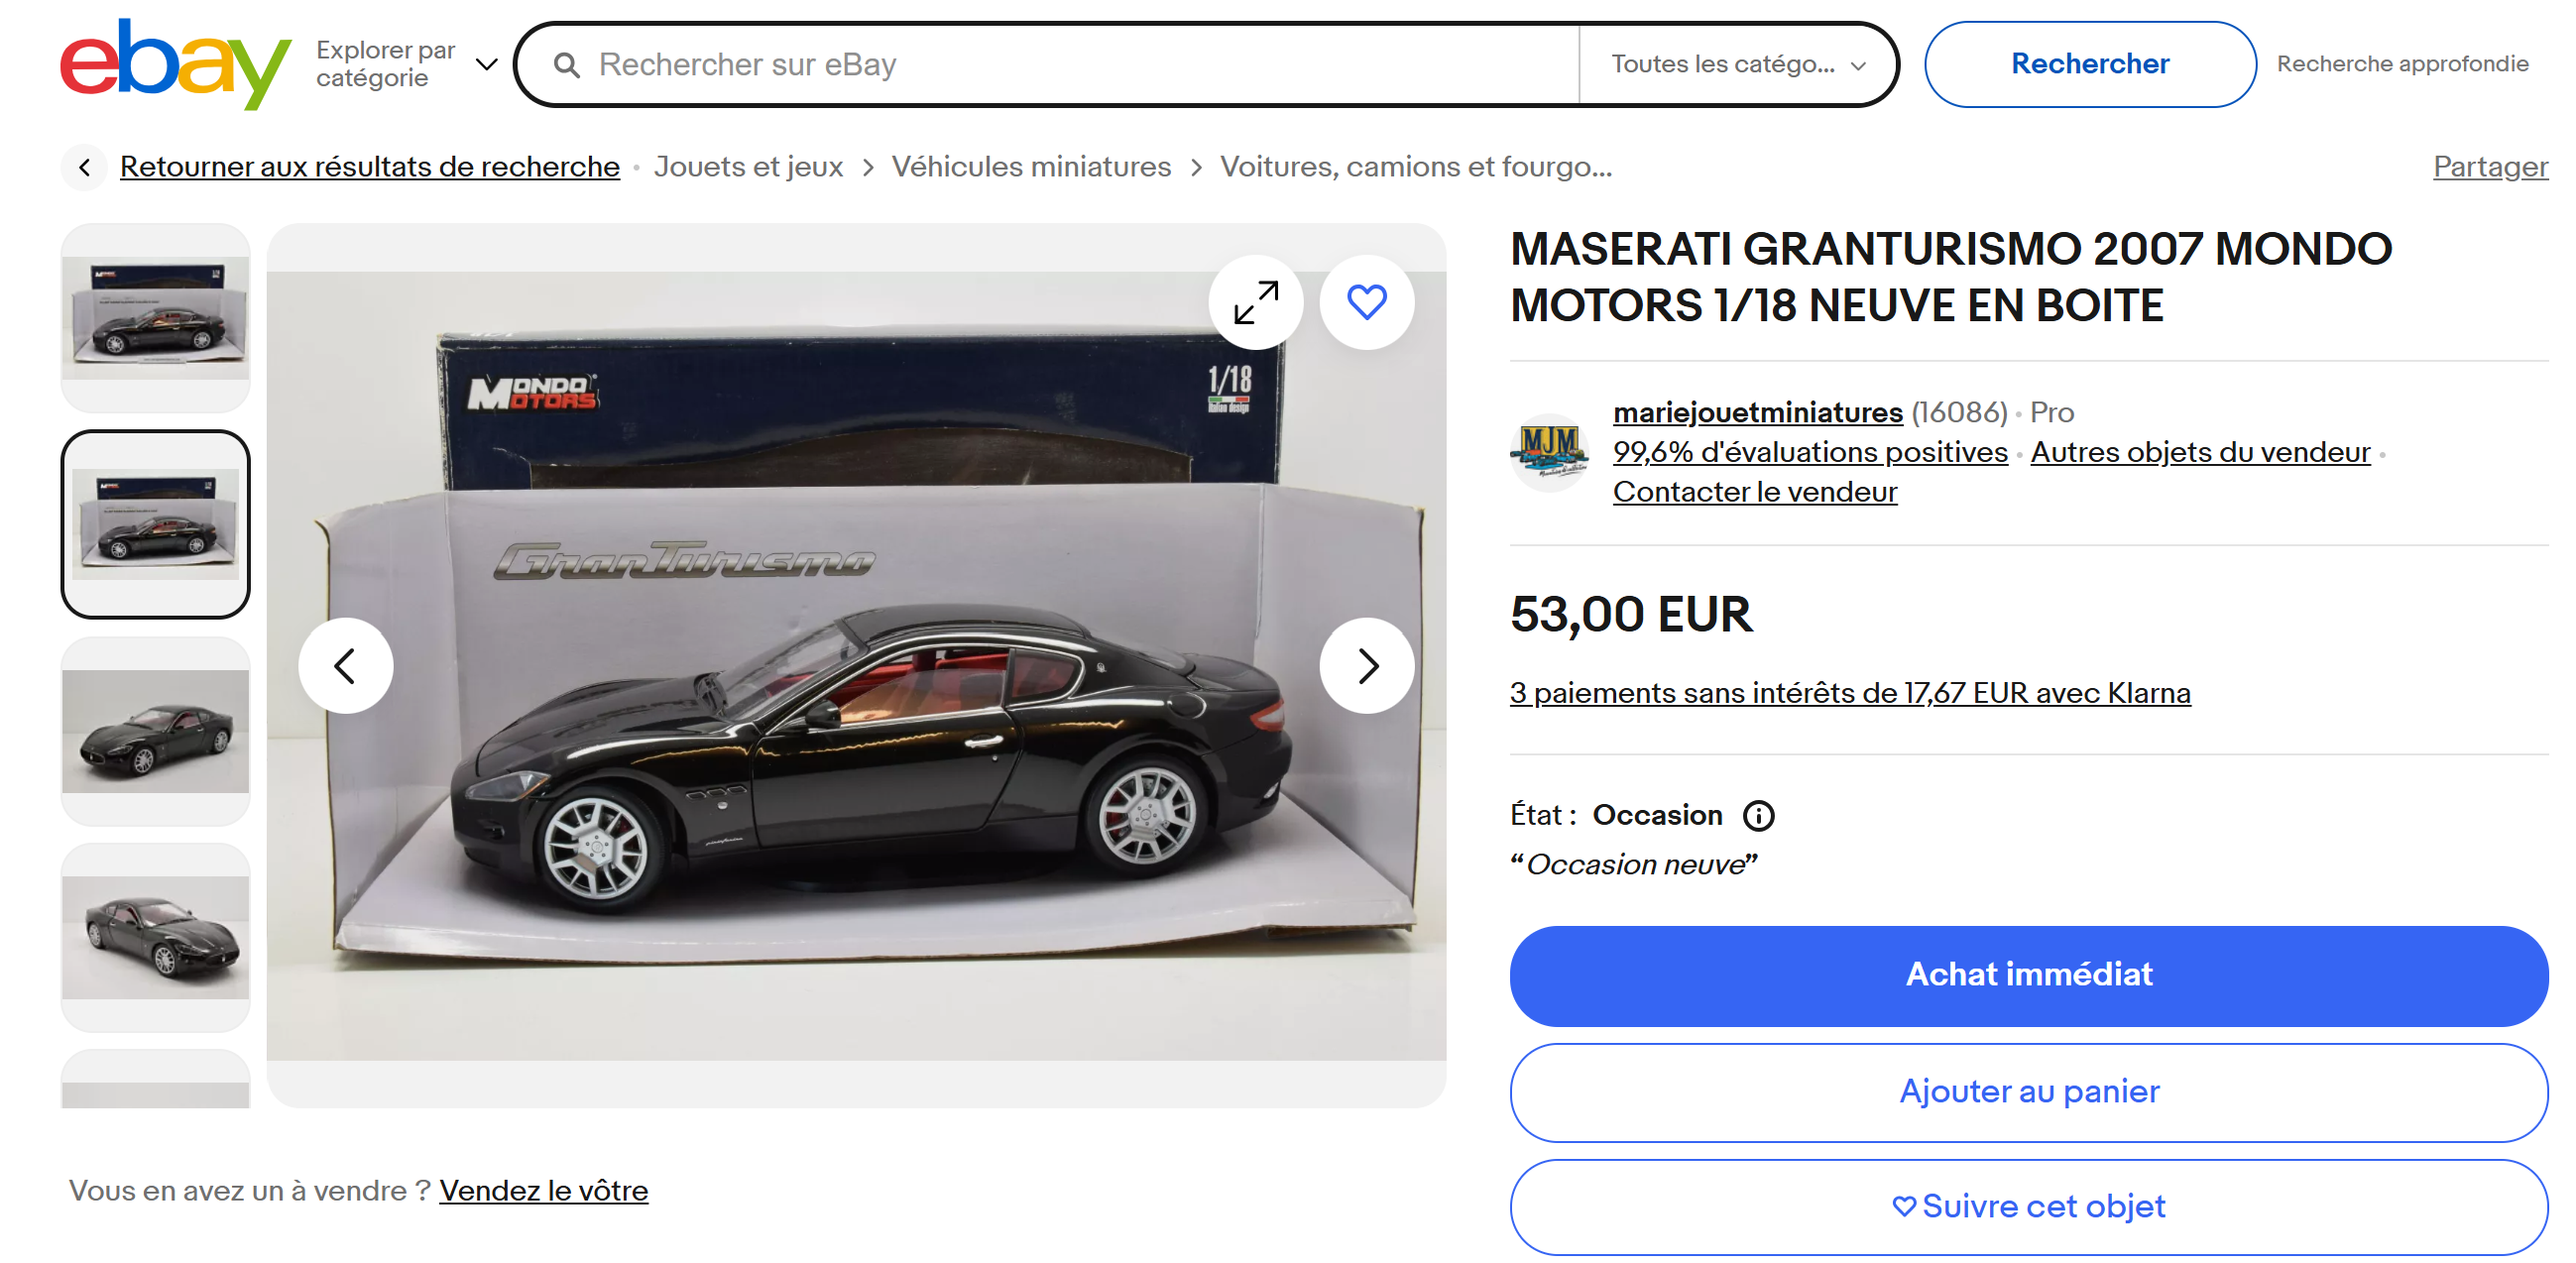Open Véhicules miniatures breadcrumb

point(1031,166)
